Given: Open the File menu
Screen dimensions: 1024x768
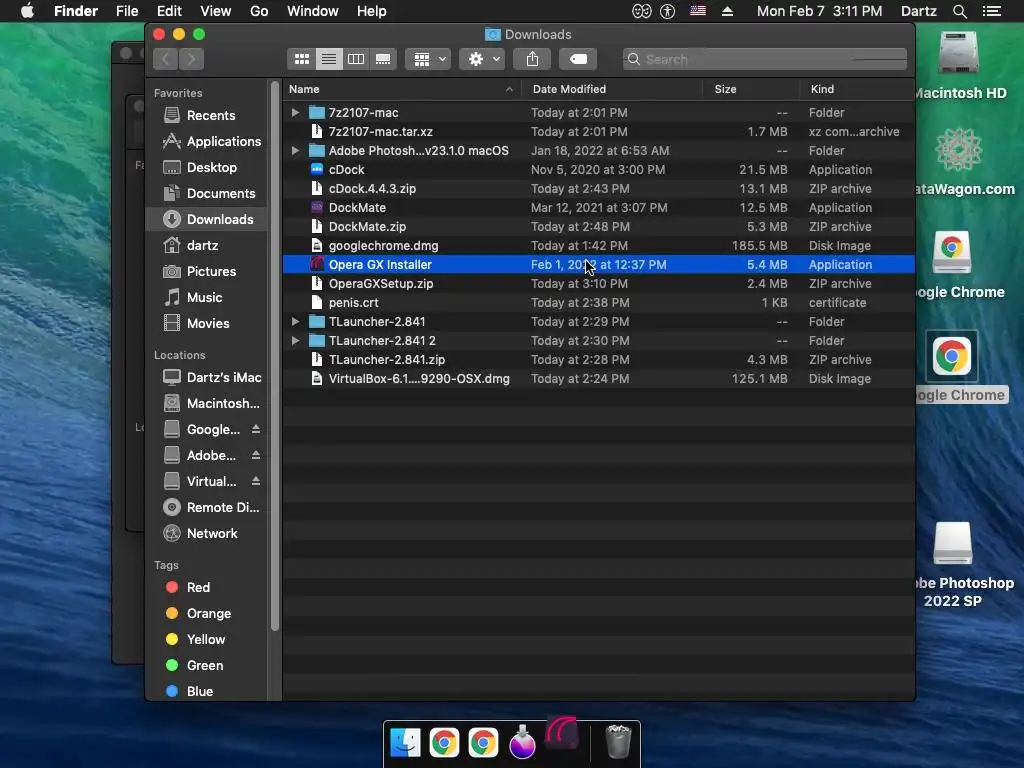Looking at the screenshot, I should (x=127, y=11).
